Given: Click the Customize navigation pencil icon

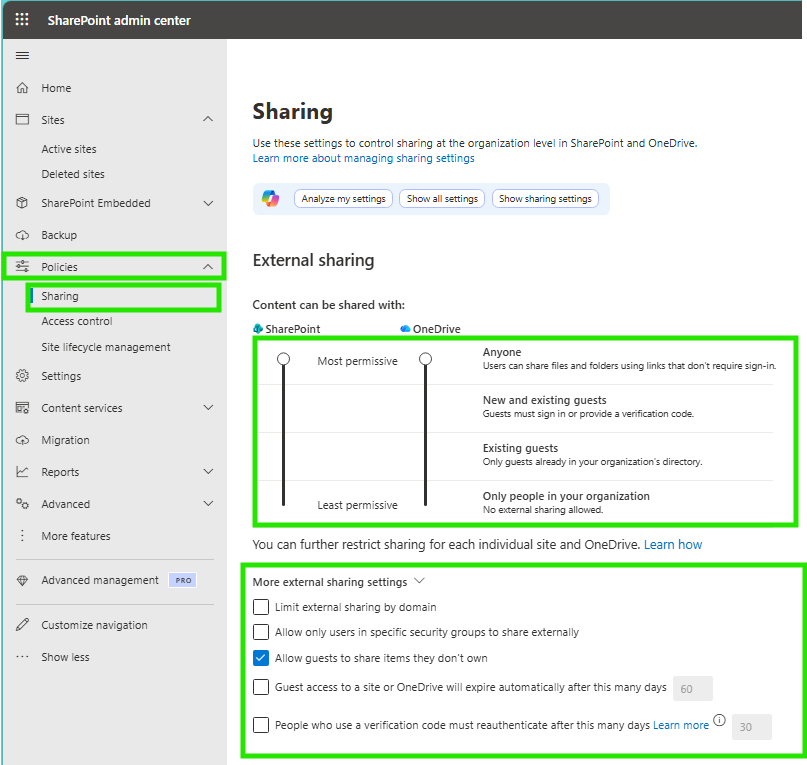Looking at the screenshot, I should coord(22,624).
